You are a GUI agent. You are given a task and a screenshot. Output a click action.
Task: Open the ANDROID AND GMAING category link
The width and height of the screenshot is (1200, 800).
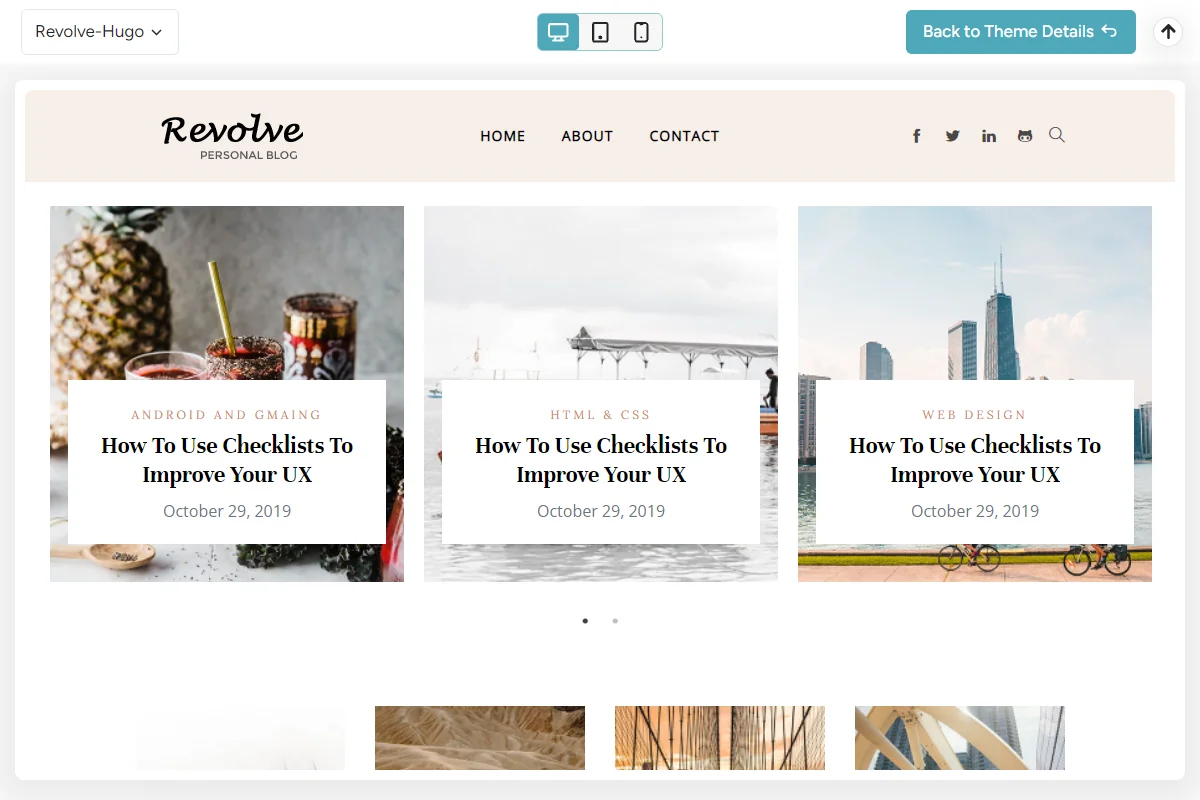[x=227, y=414]
